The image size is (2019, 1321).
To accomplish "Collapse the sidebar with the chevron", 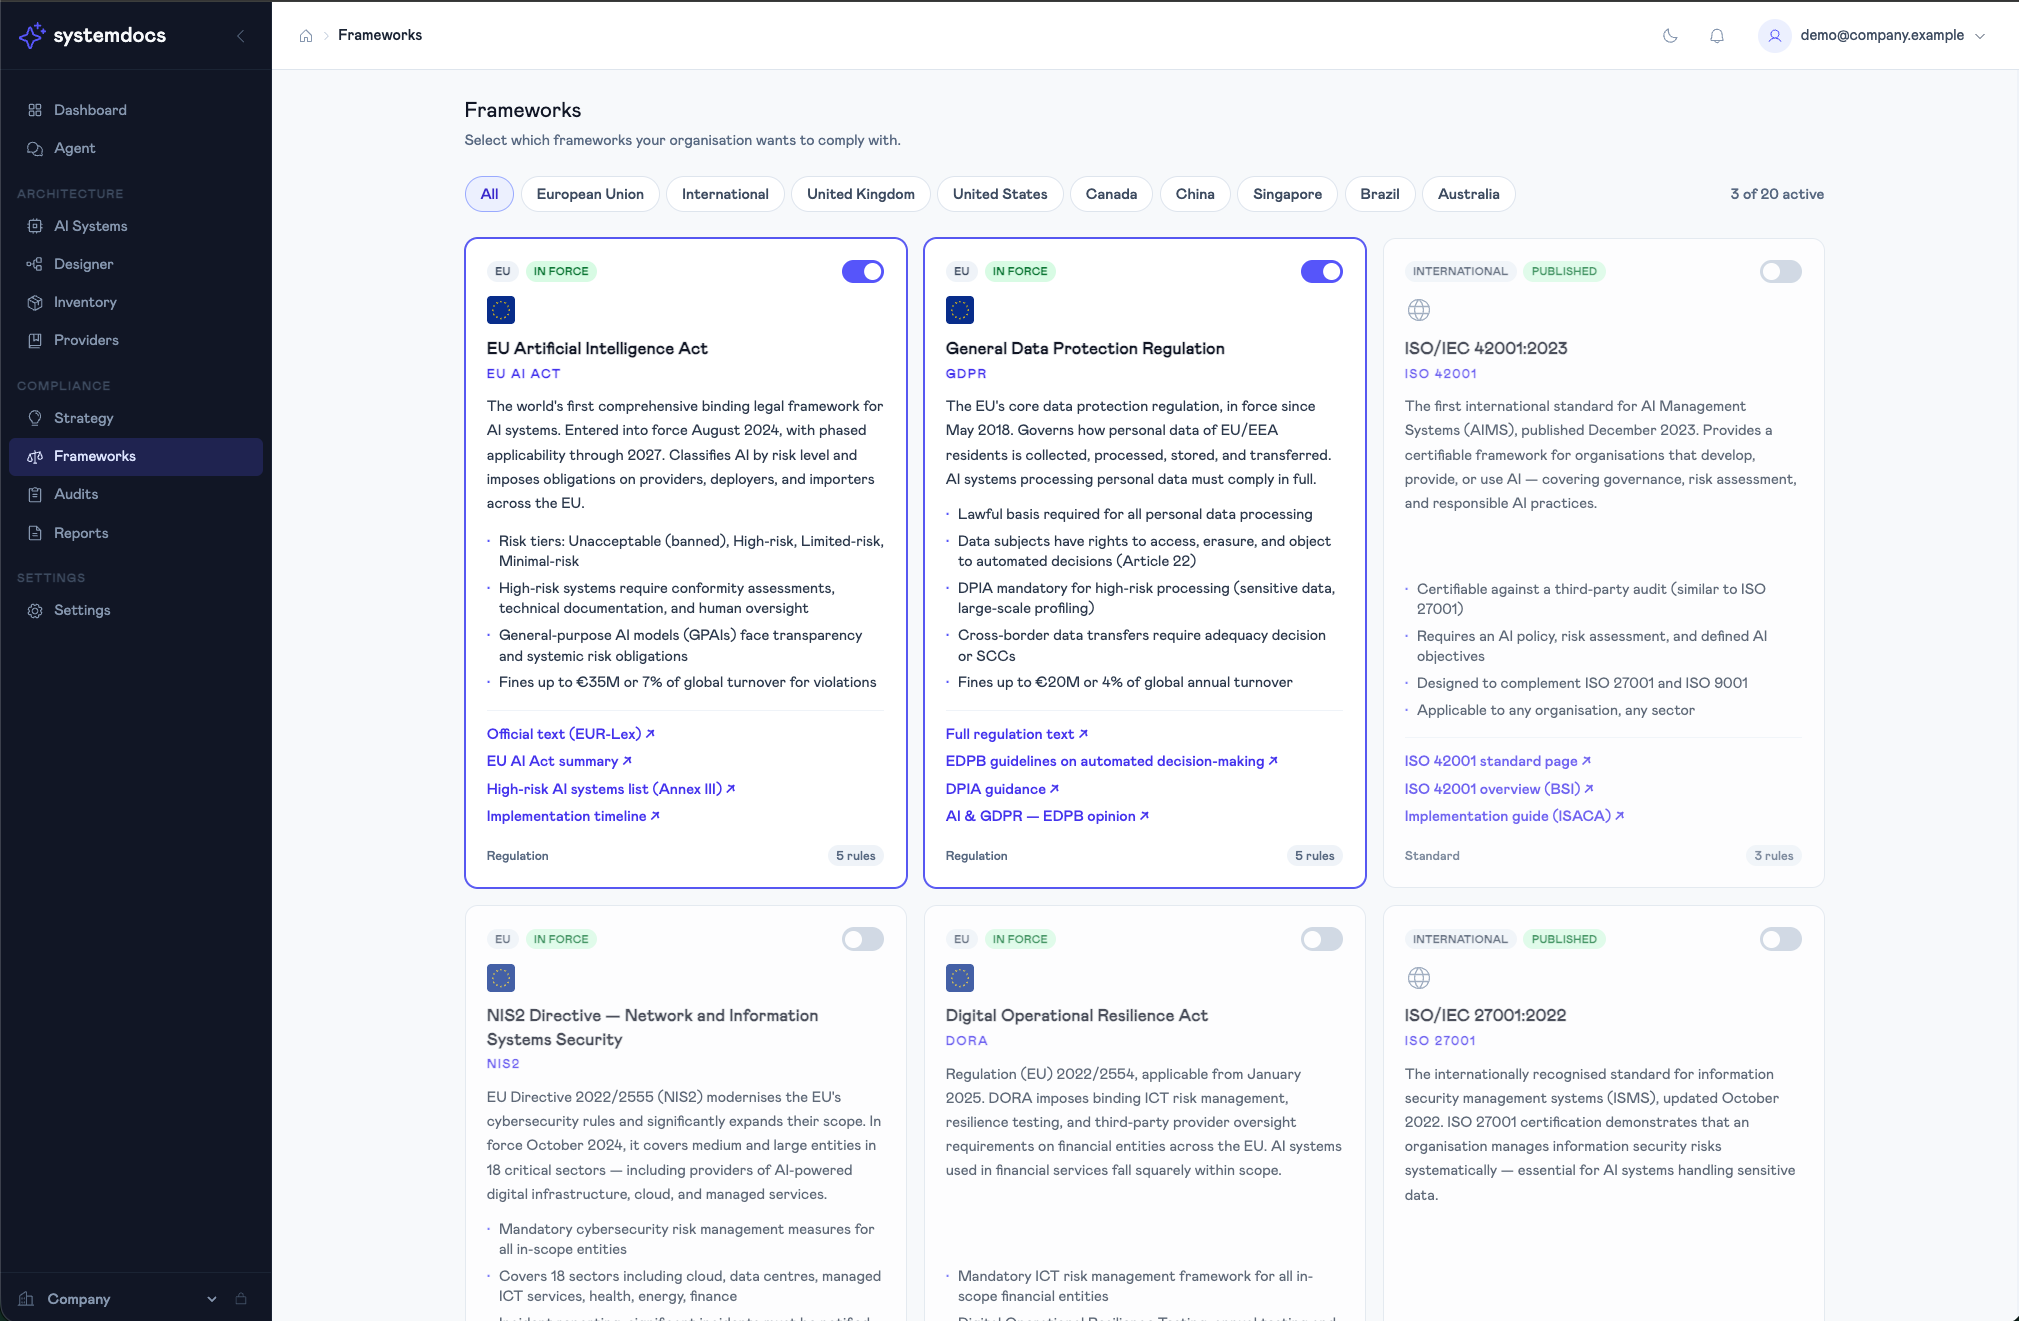I will [x=241, y=36].
